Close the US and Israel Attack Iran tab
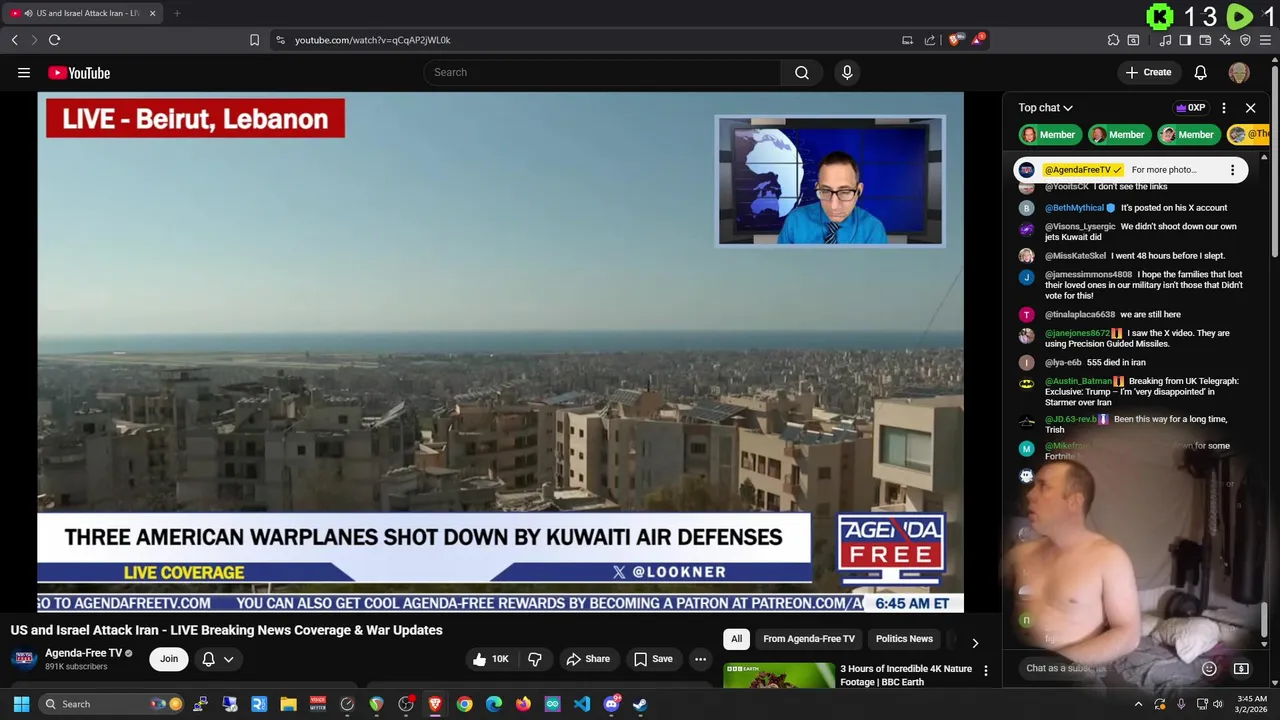Screen dimensions: 1280x720 [x=152, y=13]
